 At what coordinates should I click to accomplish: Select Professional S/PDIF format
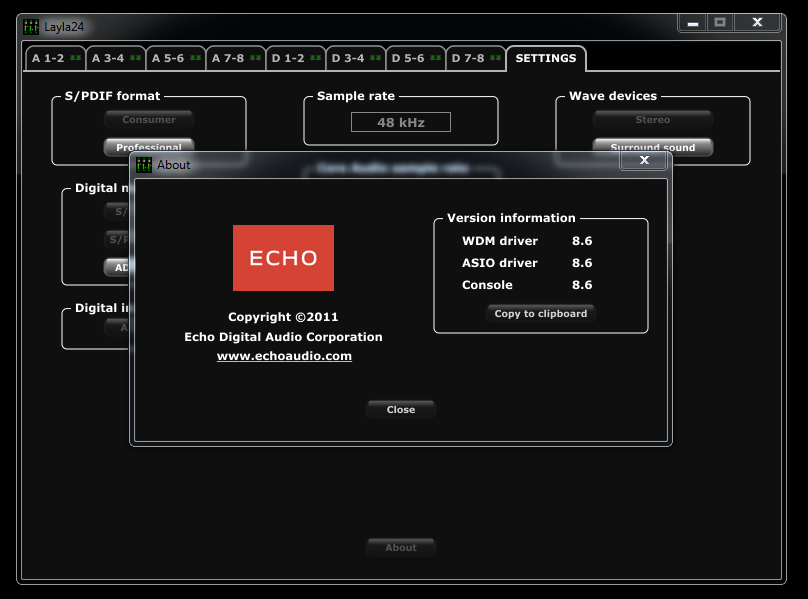pyautogui.click(x=149, y=145)
